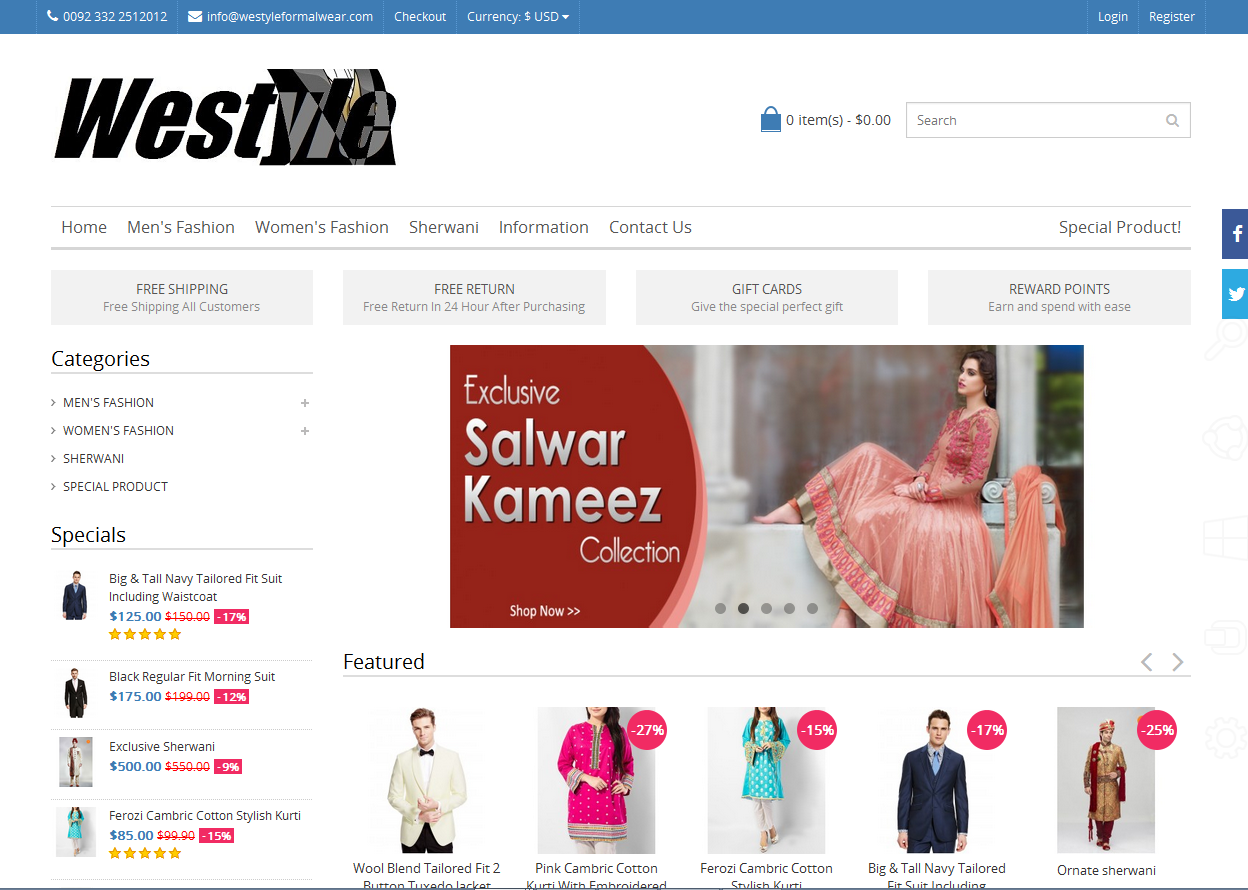
Task: Select the third banner slide dot
Action: (x=766, y=608)
